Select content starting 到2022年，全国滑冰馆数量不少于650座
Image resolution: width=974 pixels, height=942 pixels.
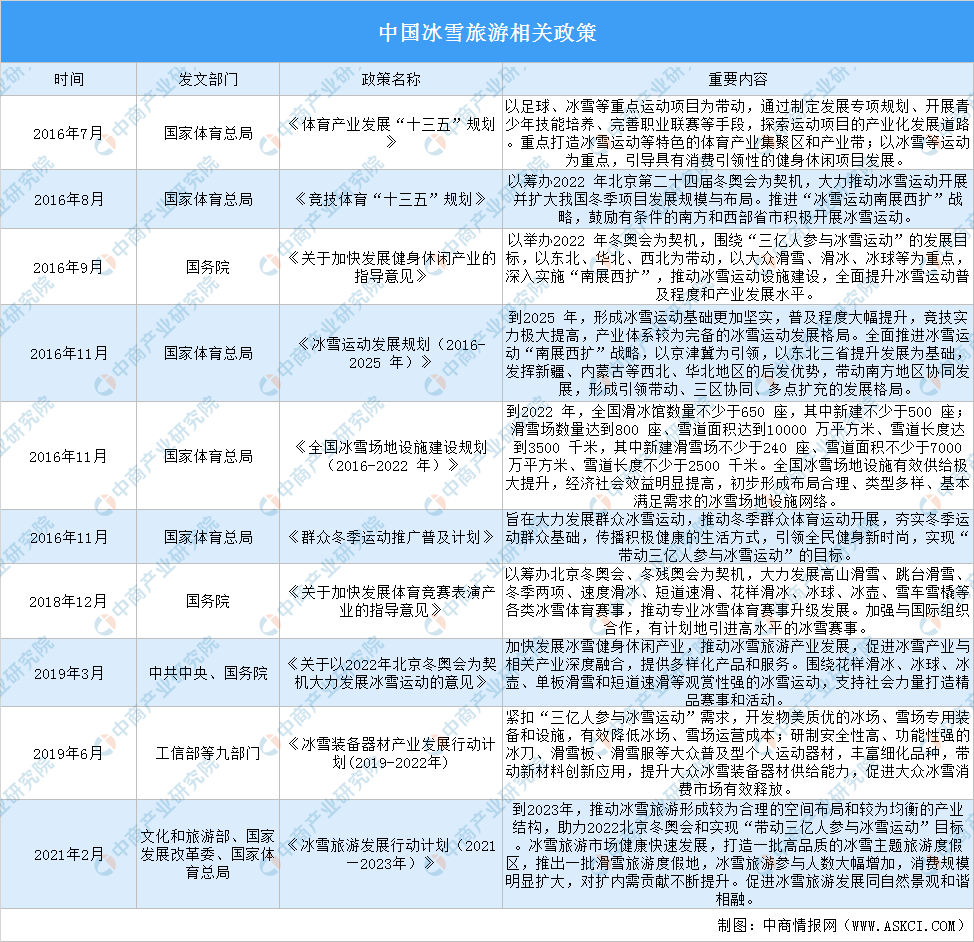737,456
